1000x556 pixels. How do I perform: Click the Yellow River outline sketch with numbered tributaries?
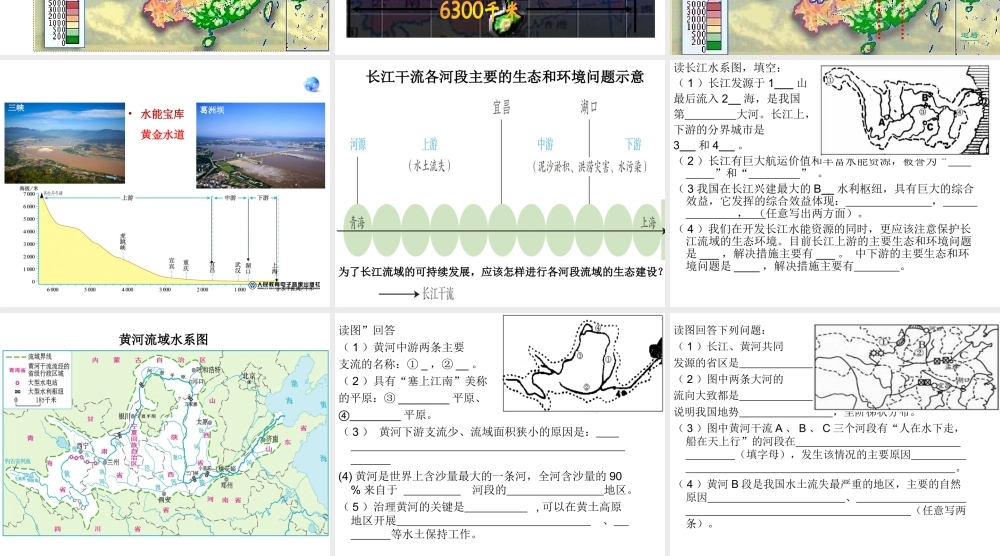point(583,363)
